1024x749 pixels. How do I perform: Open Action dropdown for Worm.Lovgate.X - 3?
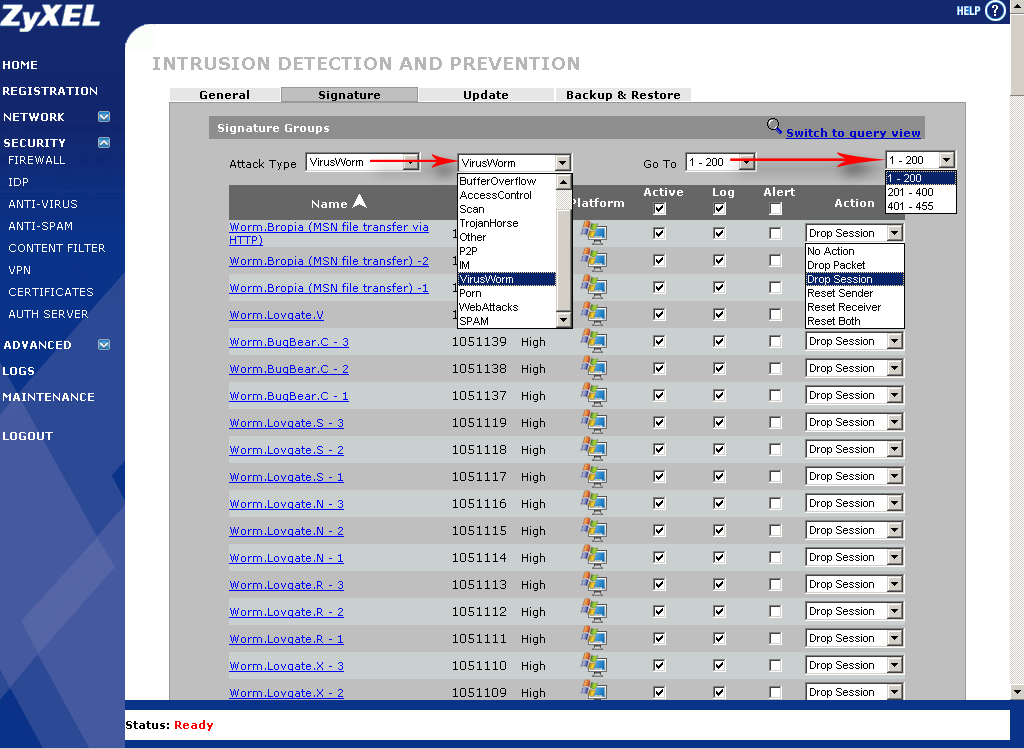(x=854, y=665)
